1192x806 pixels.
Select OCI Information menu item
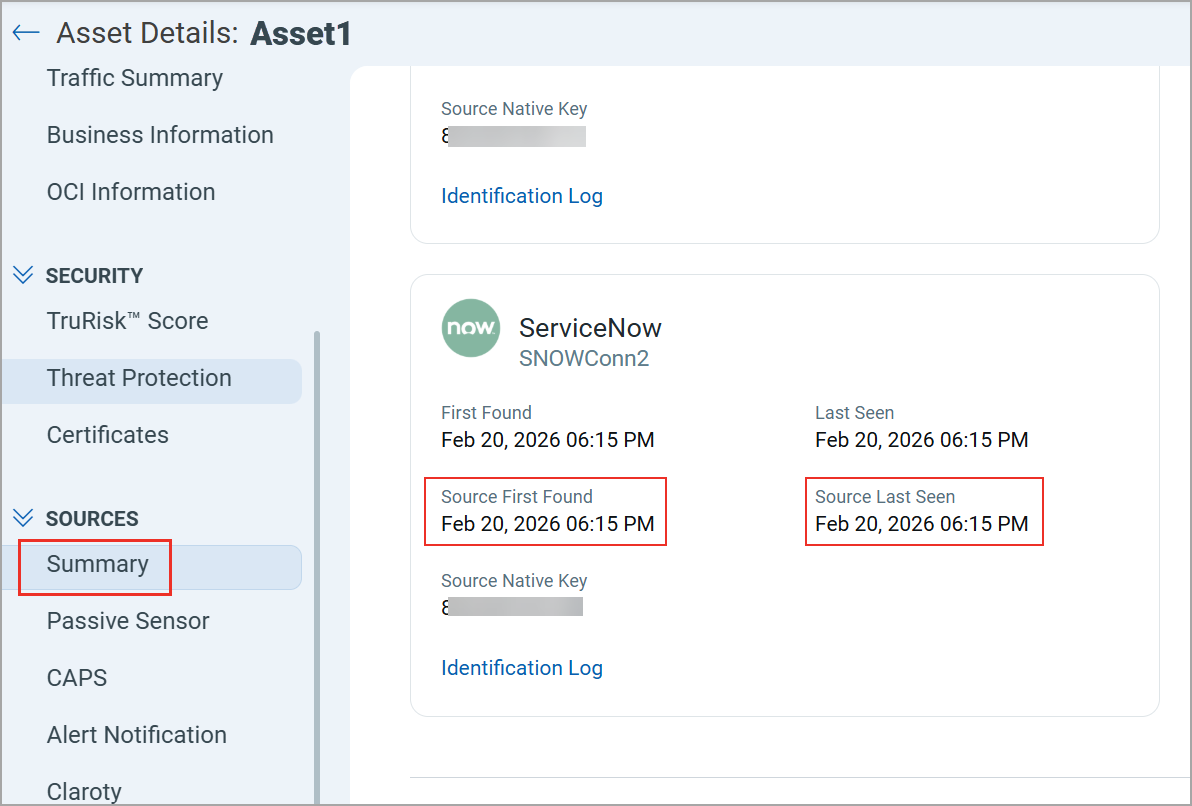coord(131,192)
